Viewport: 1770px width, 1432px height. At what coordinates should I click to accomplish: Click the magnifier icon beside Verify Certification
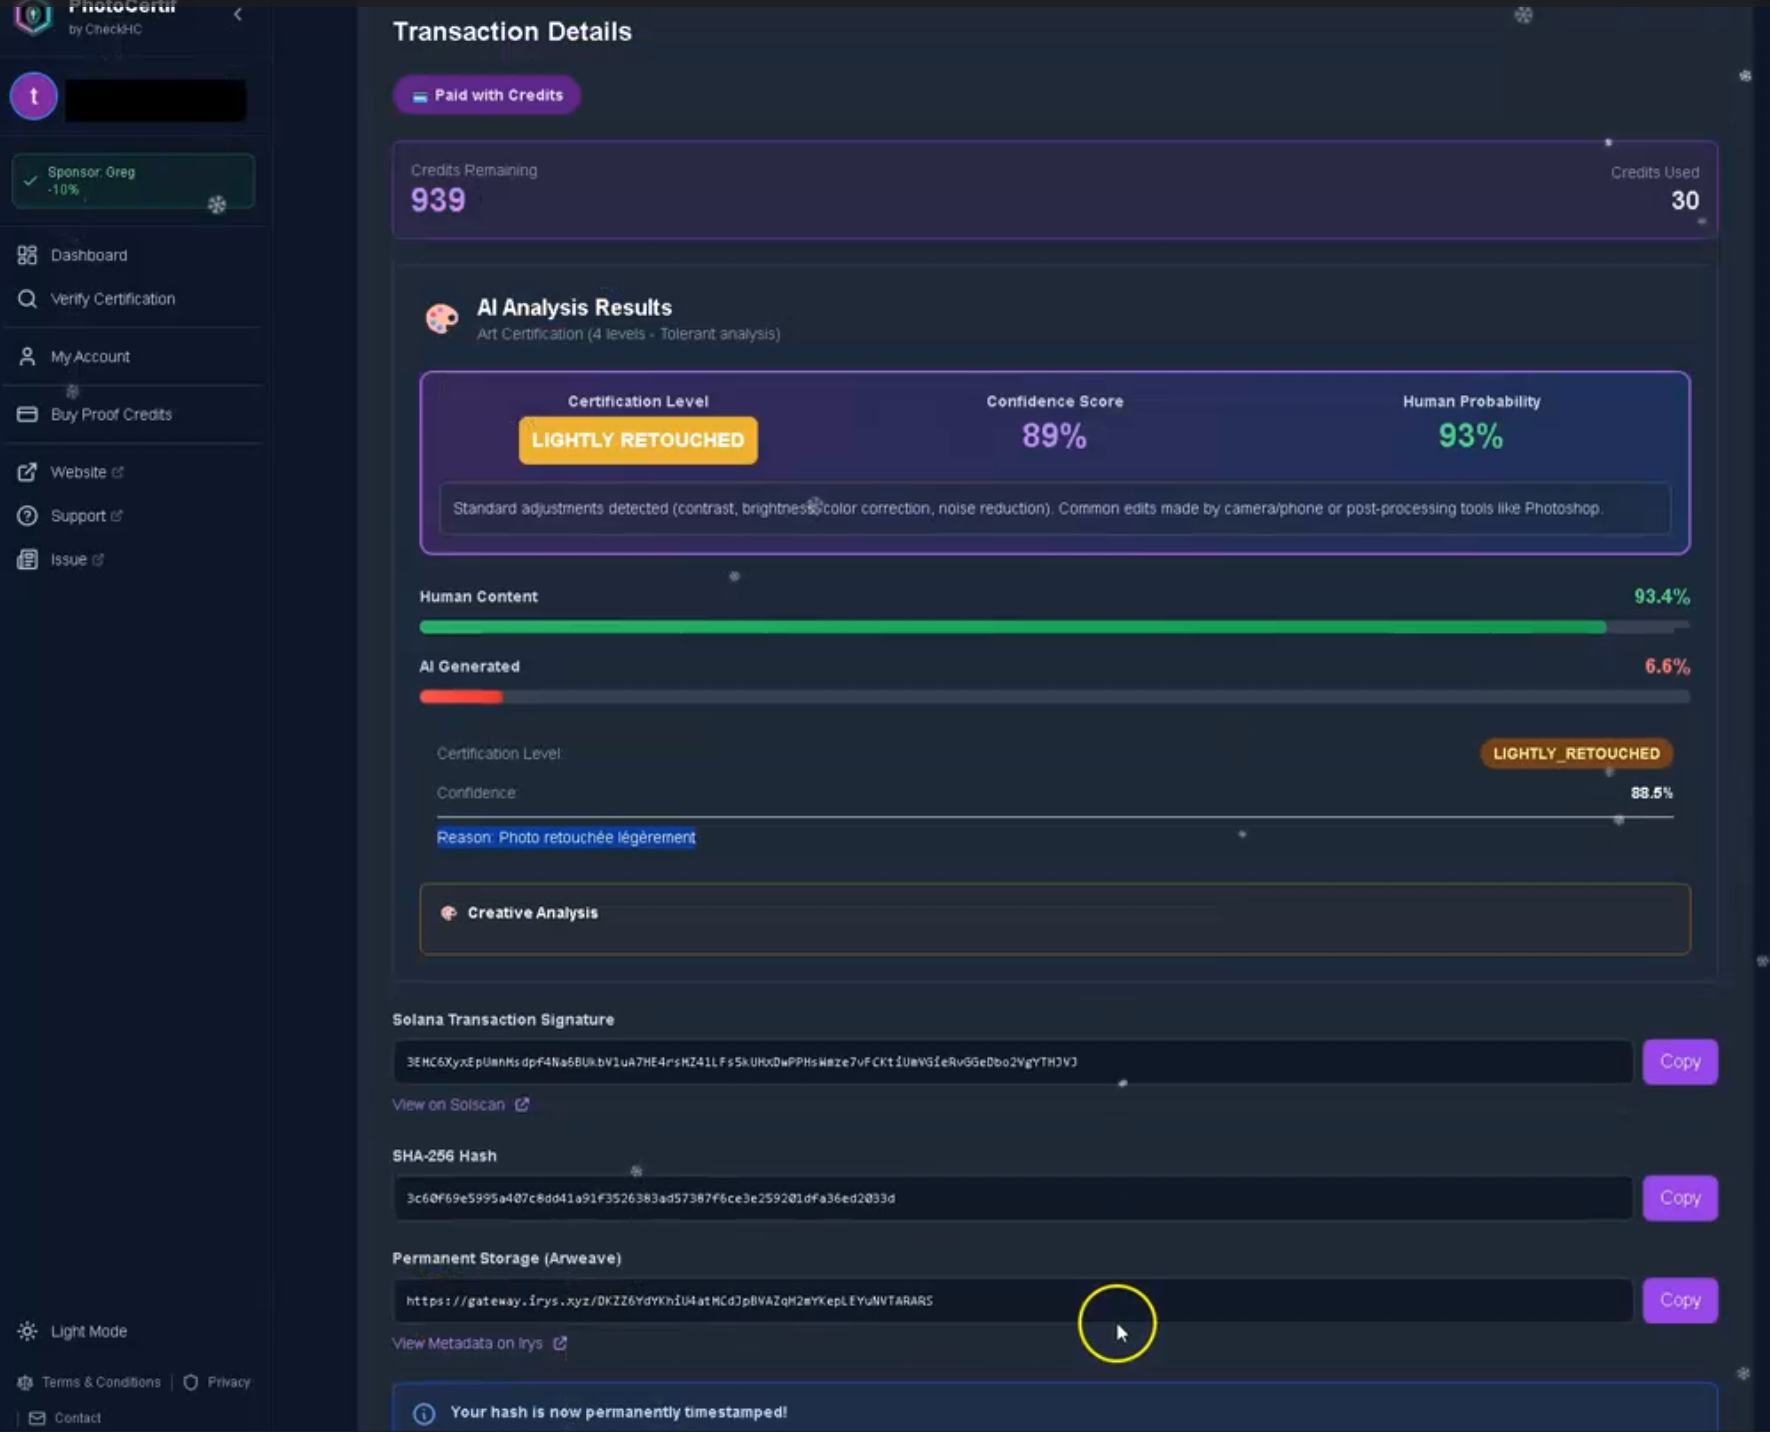pos(28,298)
